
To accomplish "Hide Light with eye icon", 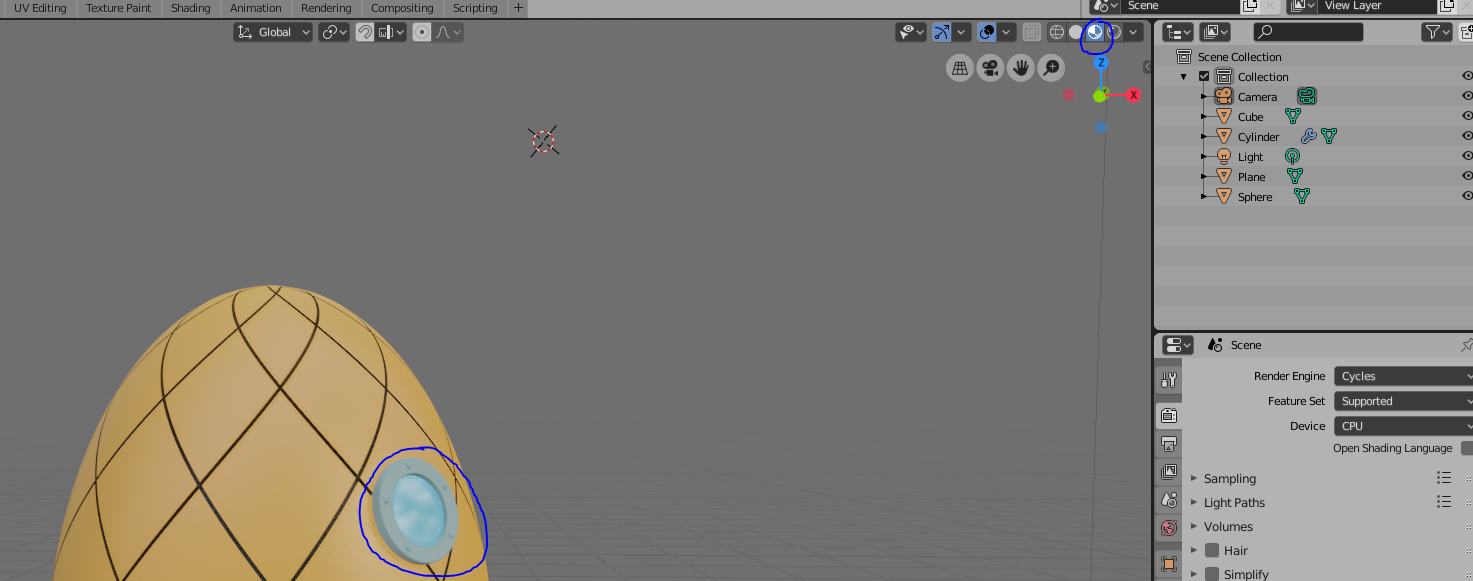I will (1467, 156).
